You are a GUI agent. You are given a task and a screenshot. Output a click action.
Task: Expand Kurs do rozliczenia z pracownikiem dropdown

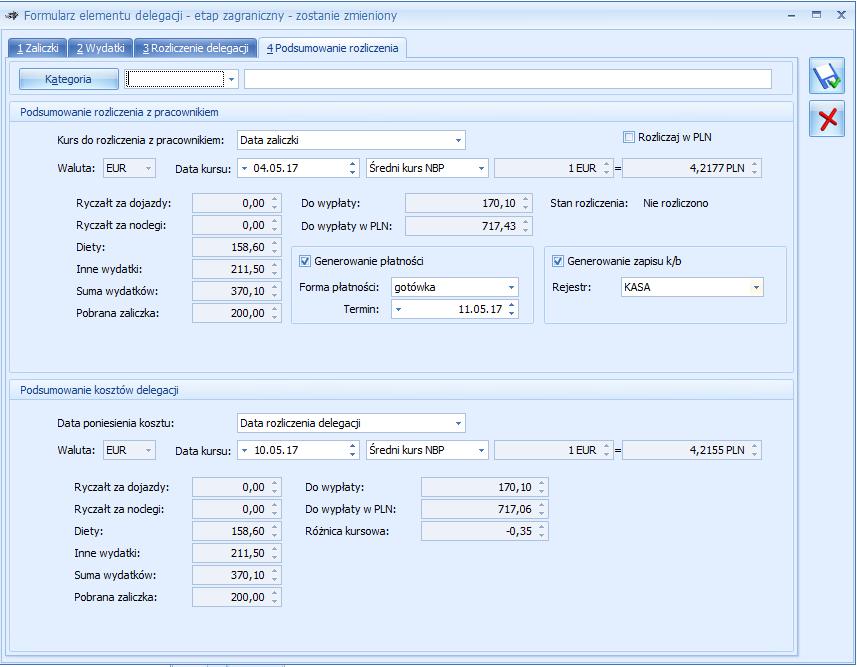coord(458,140)
